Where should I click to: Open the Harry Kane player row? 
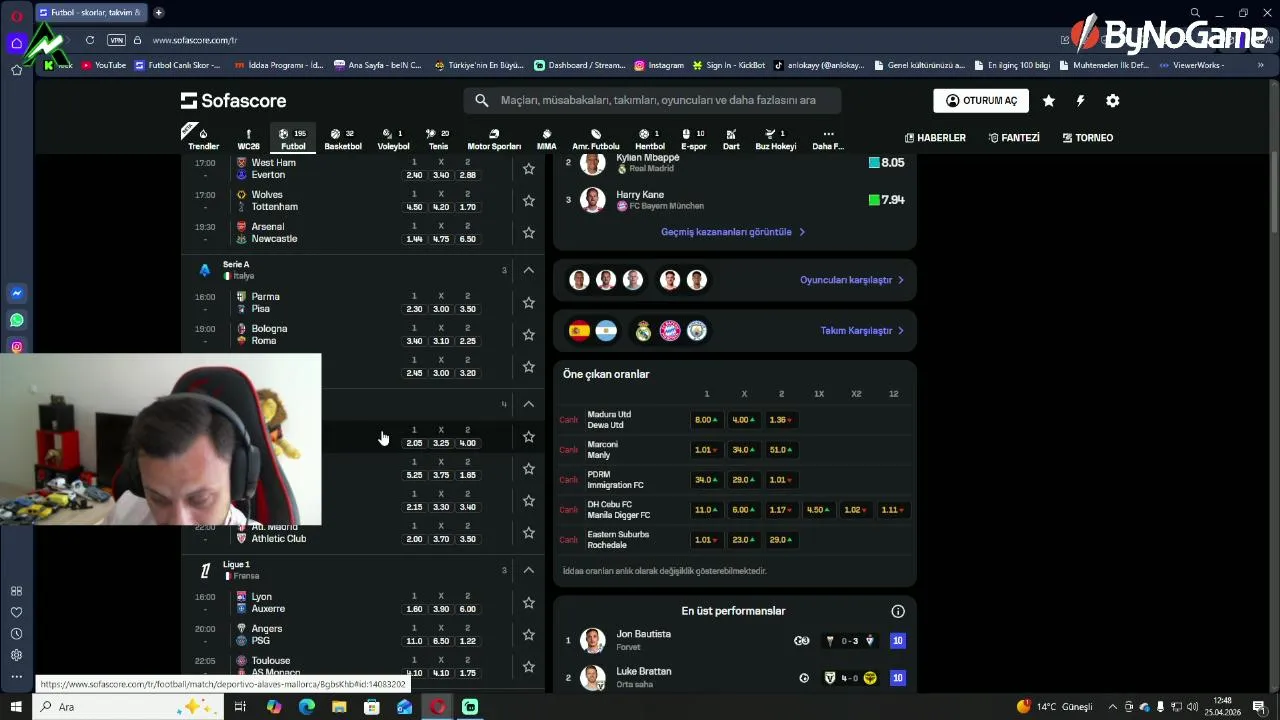tap(734, 200)
